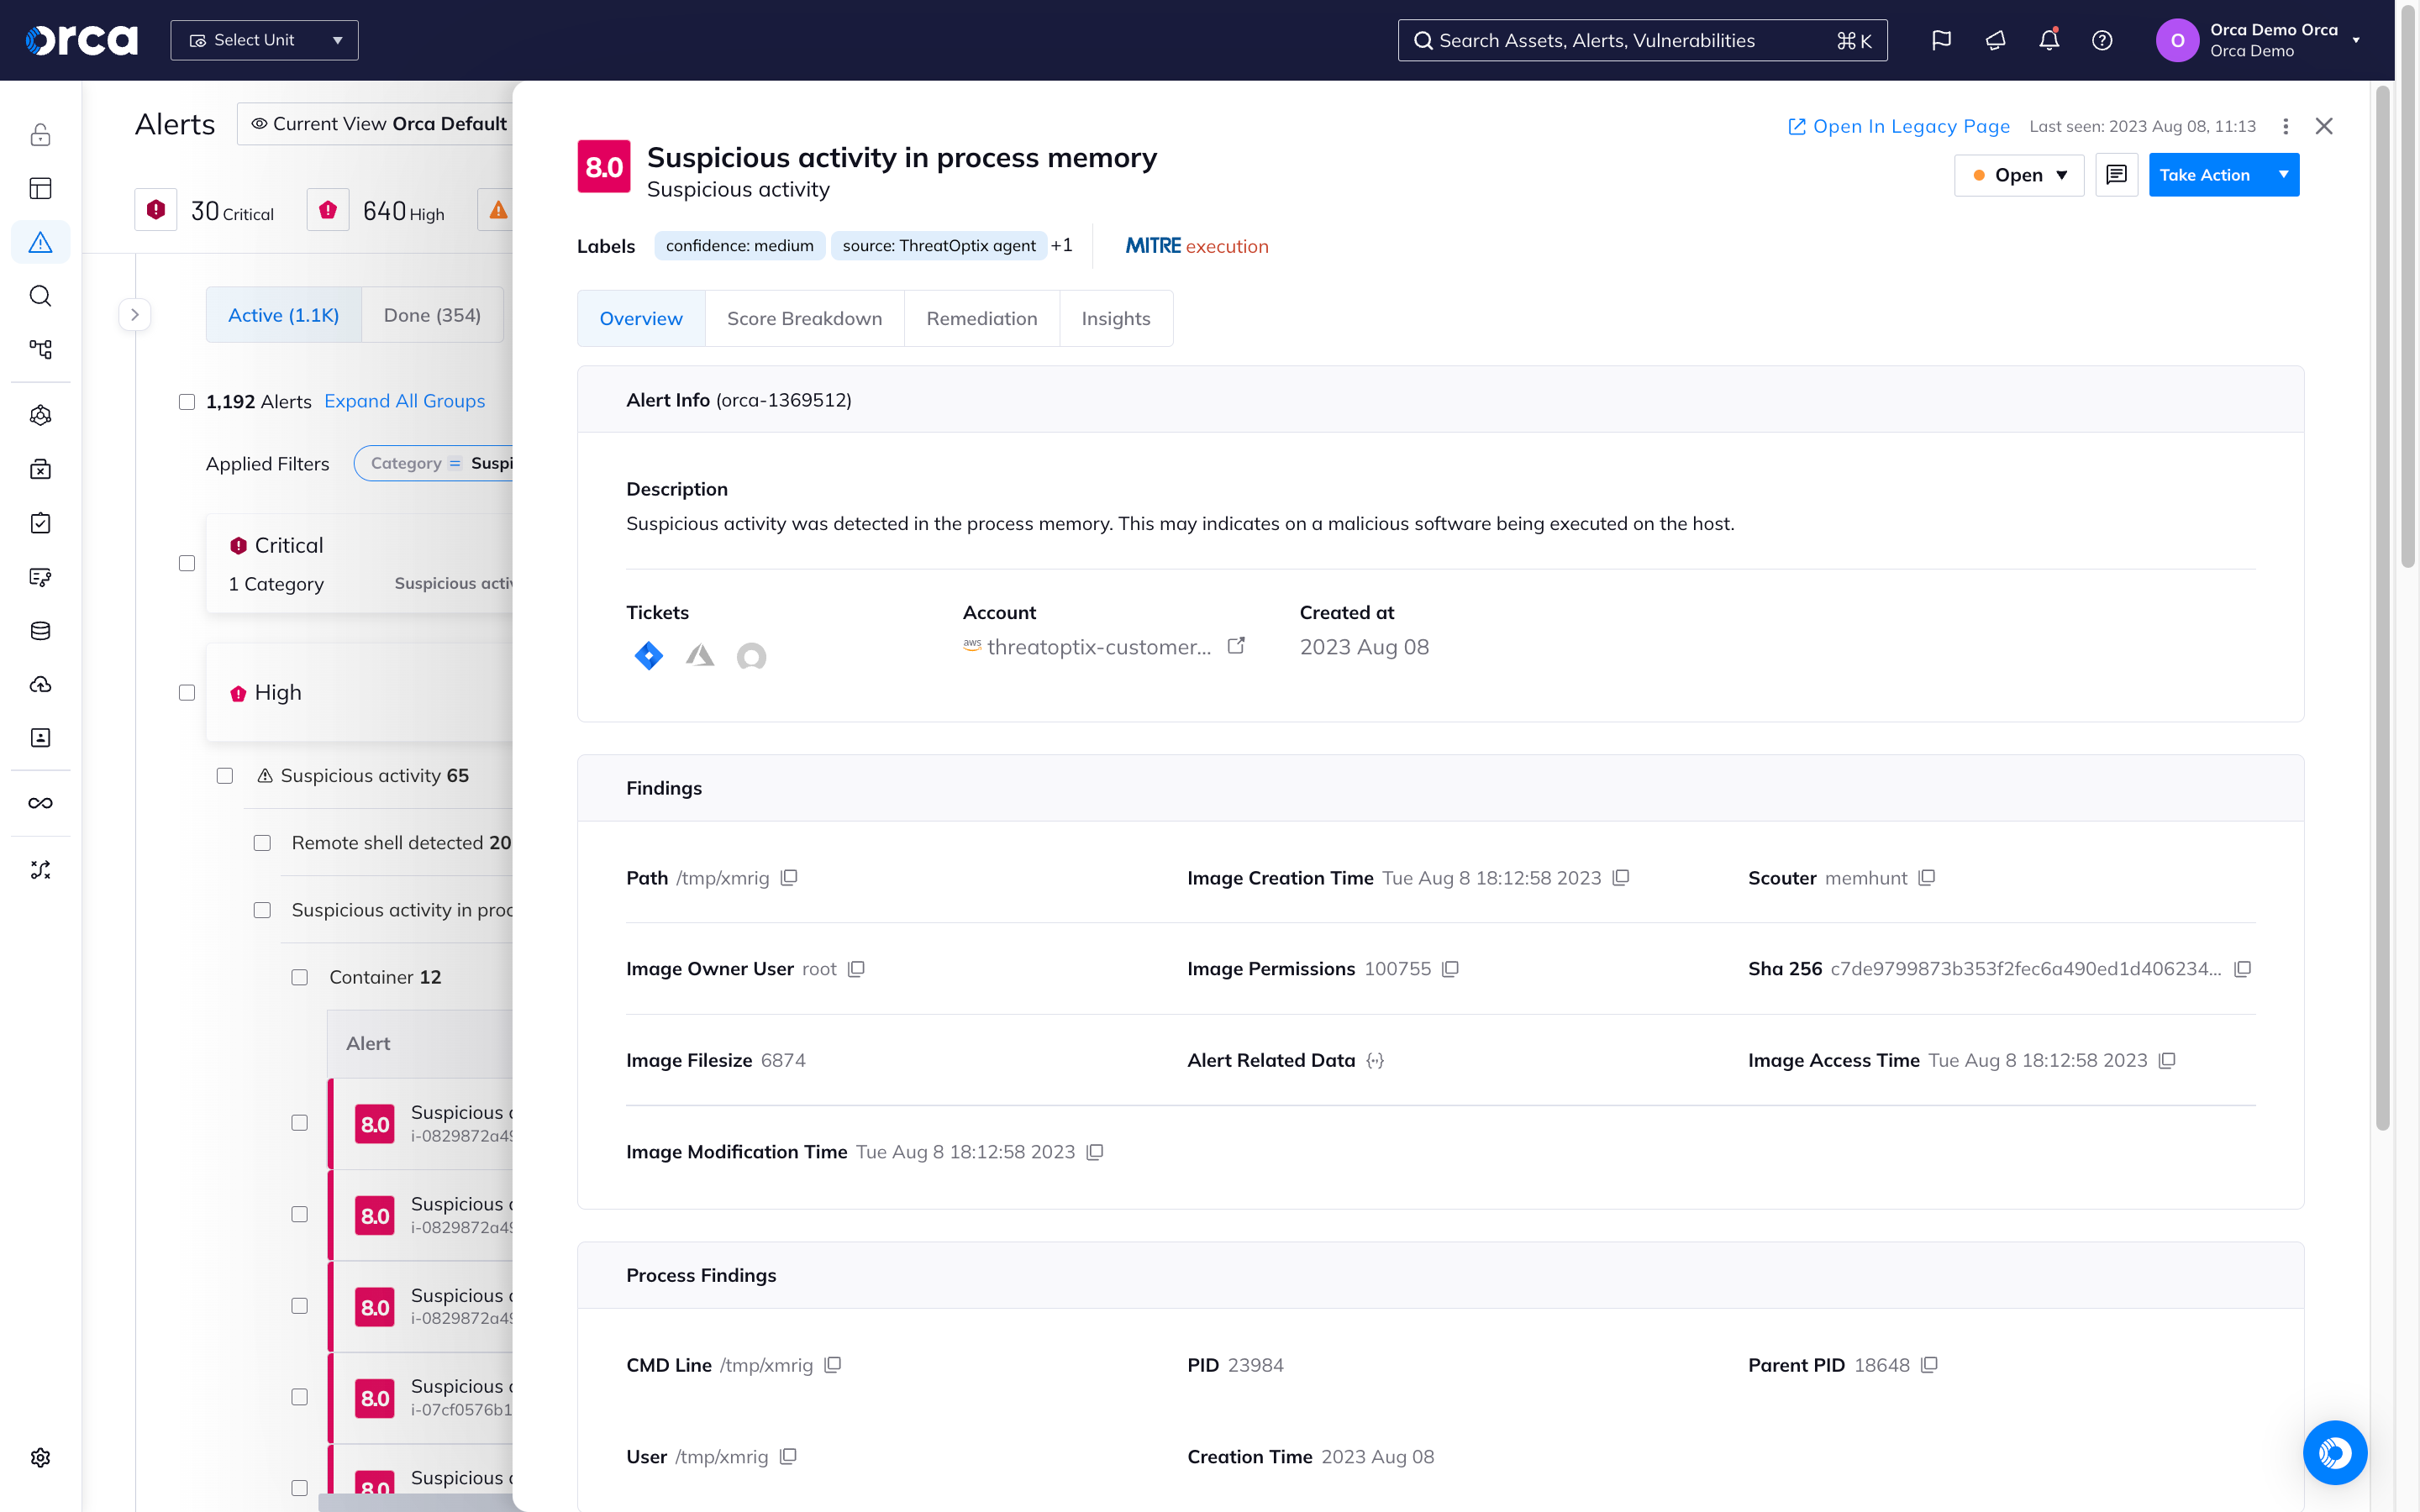
Task: Open Alert Related Data JSON icon
Action: 1375,1060
